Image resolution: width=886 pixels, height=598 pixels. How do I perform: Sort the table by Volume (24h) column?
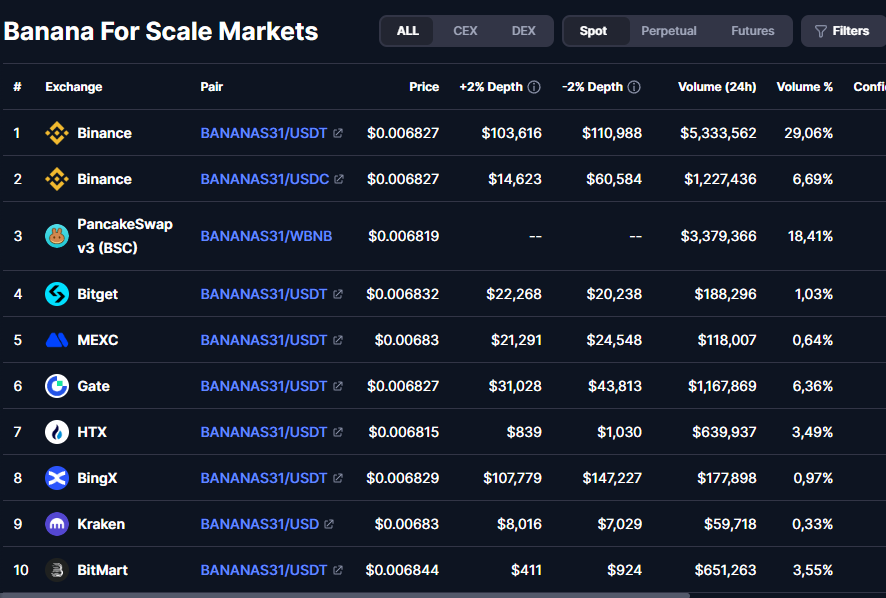click(716, 87)
